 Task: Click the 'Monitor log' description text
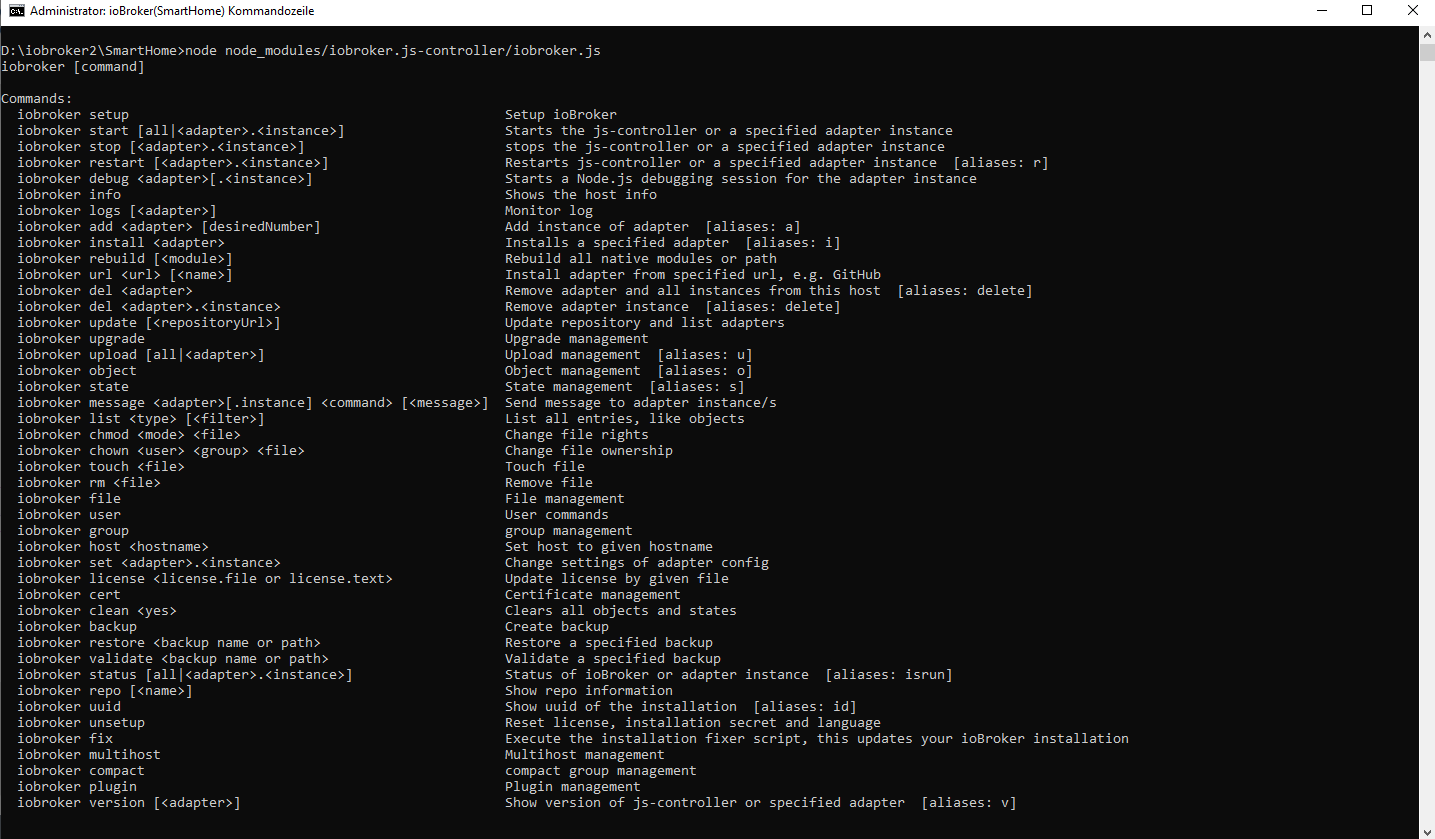[548, 211]
